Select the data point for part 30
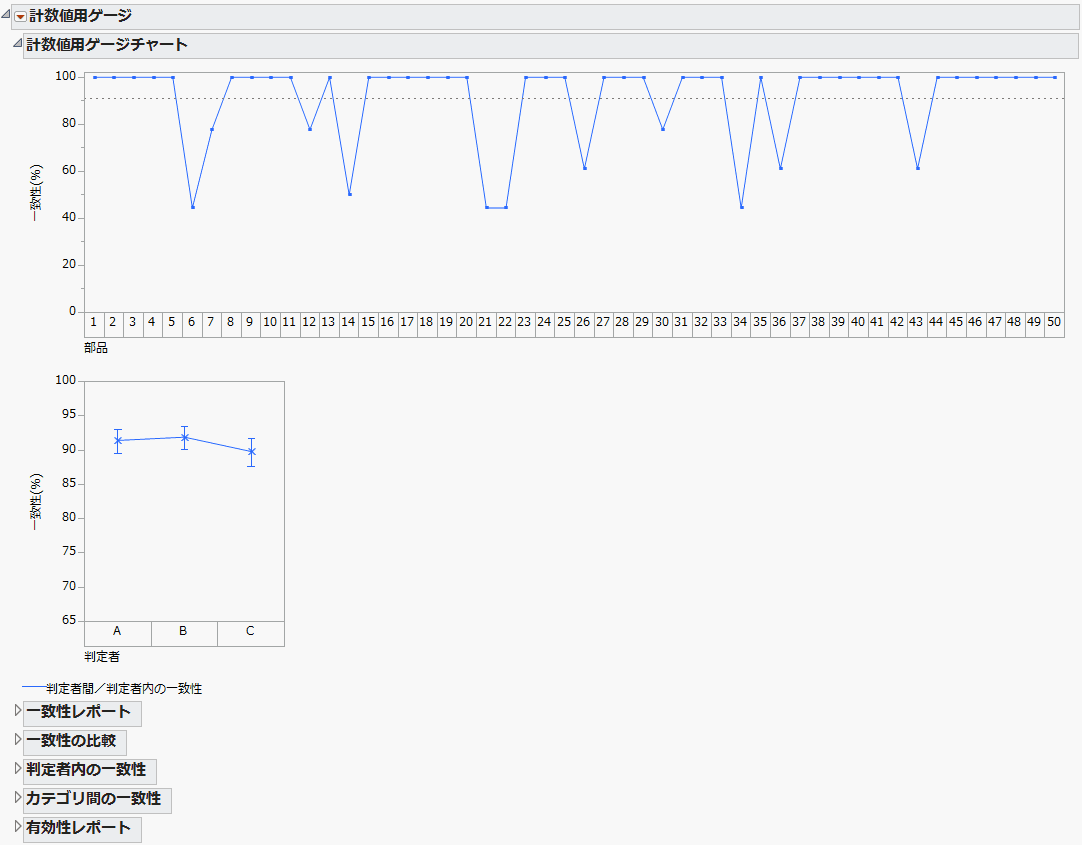1082x845 pixels. (663, 129)
